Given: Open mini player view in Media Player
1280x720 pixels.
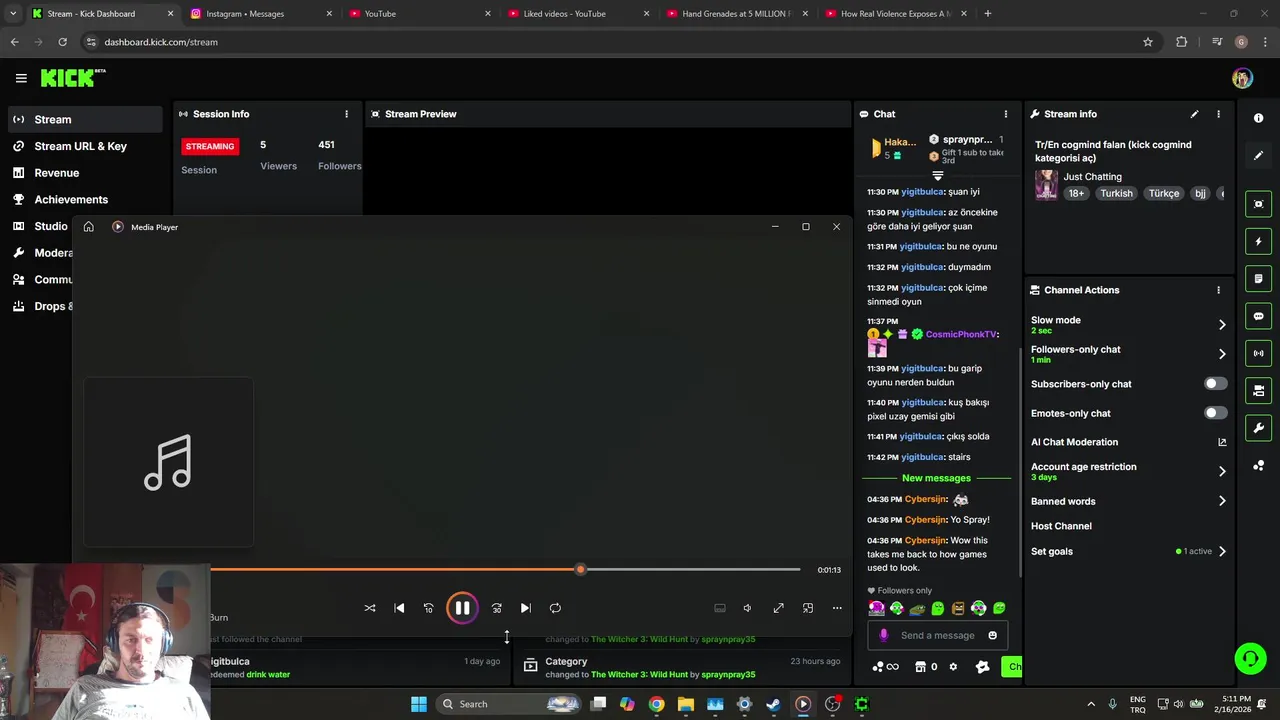Looking at the screenshot, I should coord(808,608).
